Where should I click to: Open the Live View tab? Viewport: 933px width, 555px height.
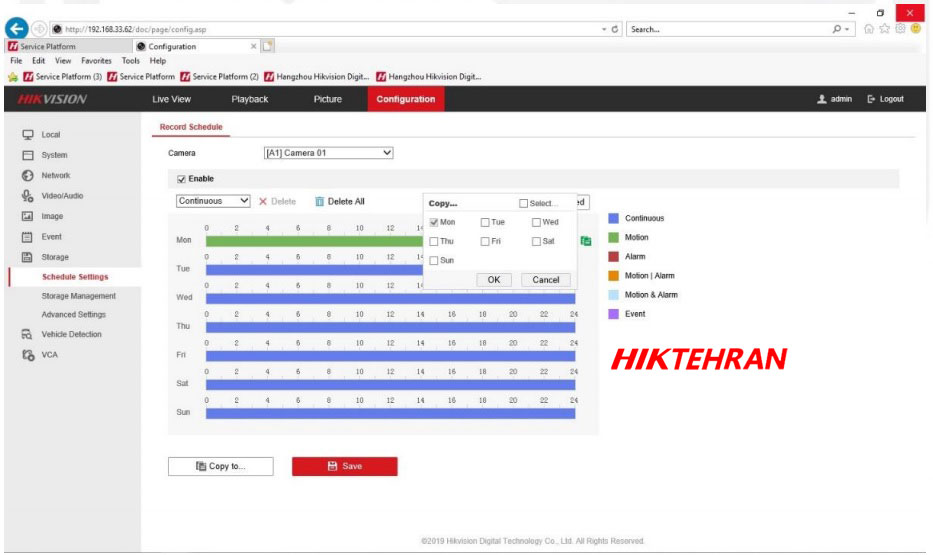pyautogui.click(x=171, y=99)
